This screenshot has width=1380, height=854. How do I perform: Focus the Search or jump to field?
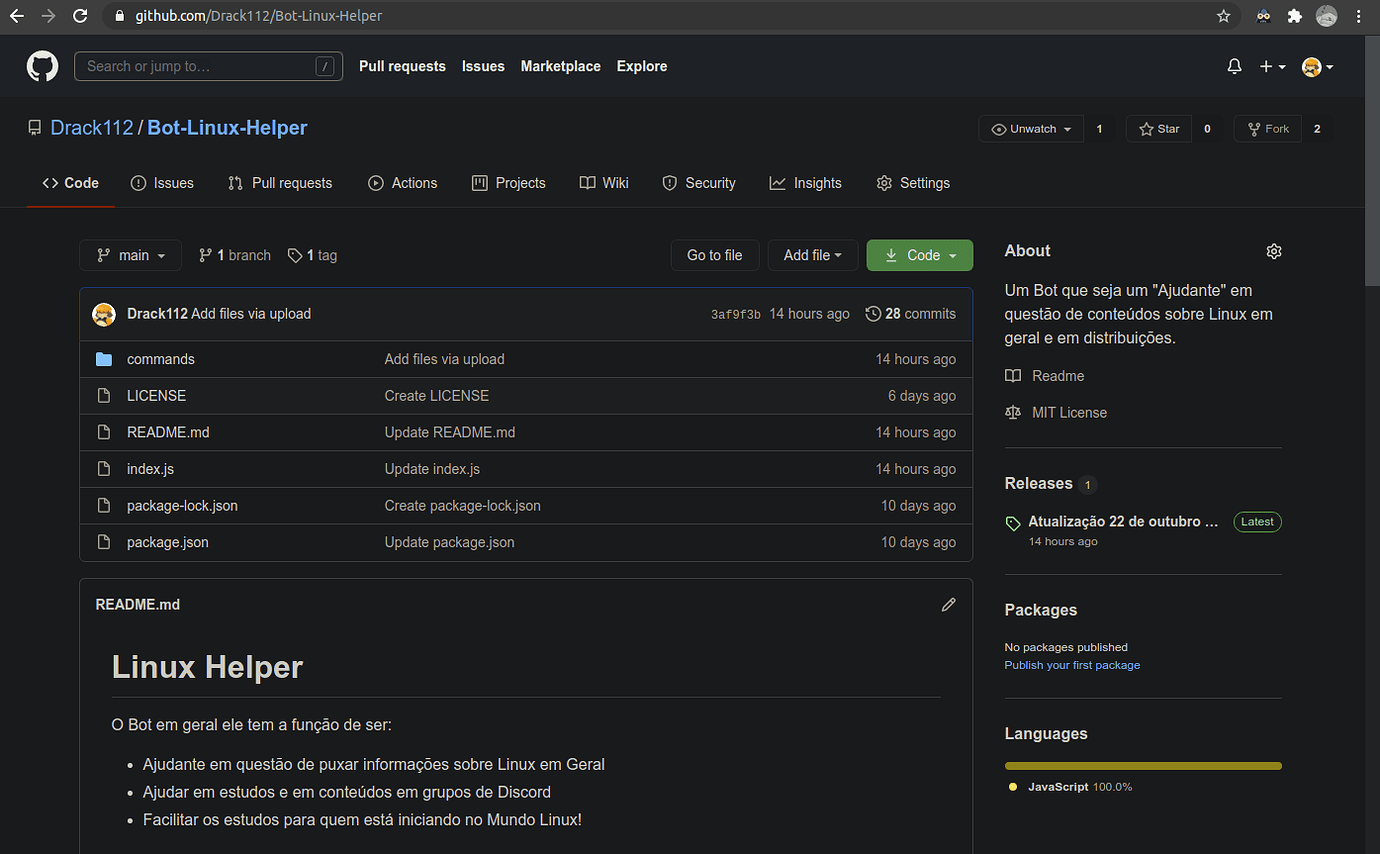pyautogui.click(x=208, y=67)
